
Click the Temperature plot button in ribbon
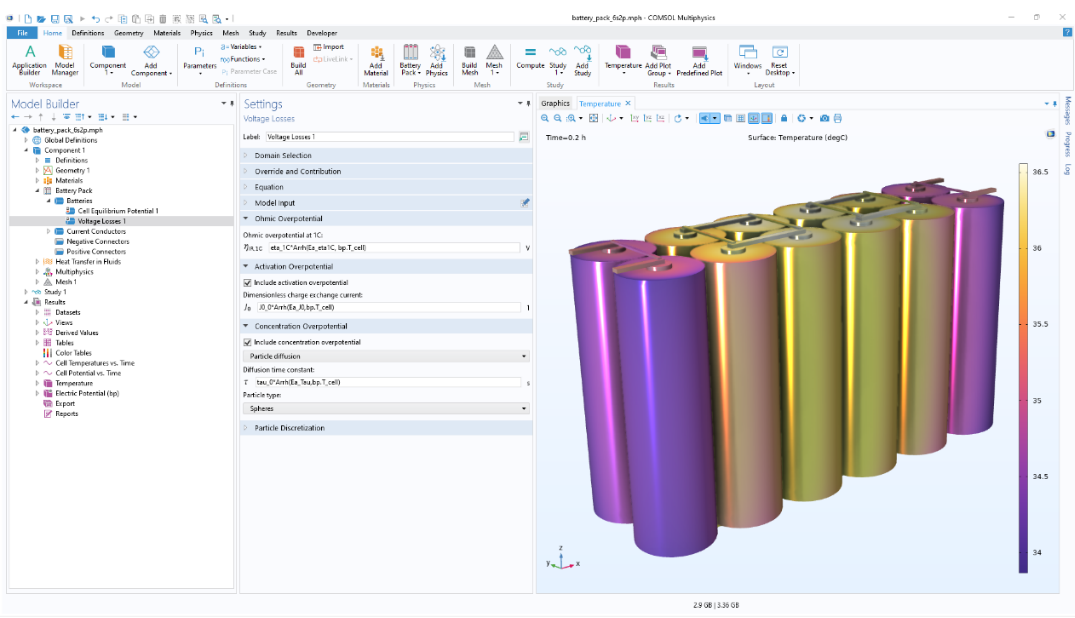click(x=623, y=60)
